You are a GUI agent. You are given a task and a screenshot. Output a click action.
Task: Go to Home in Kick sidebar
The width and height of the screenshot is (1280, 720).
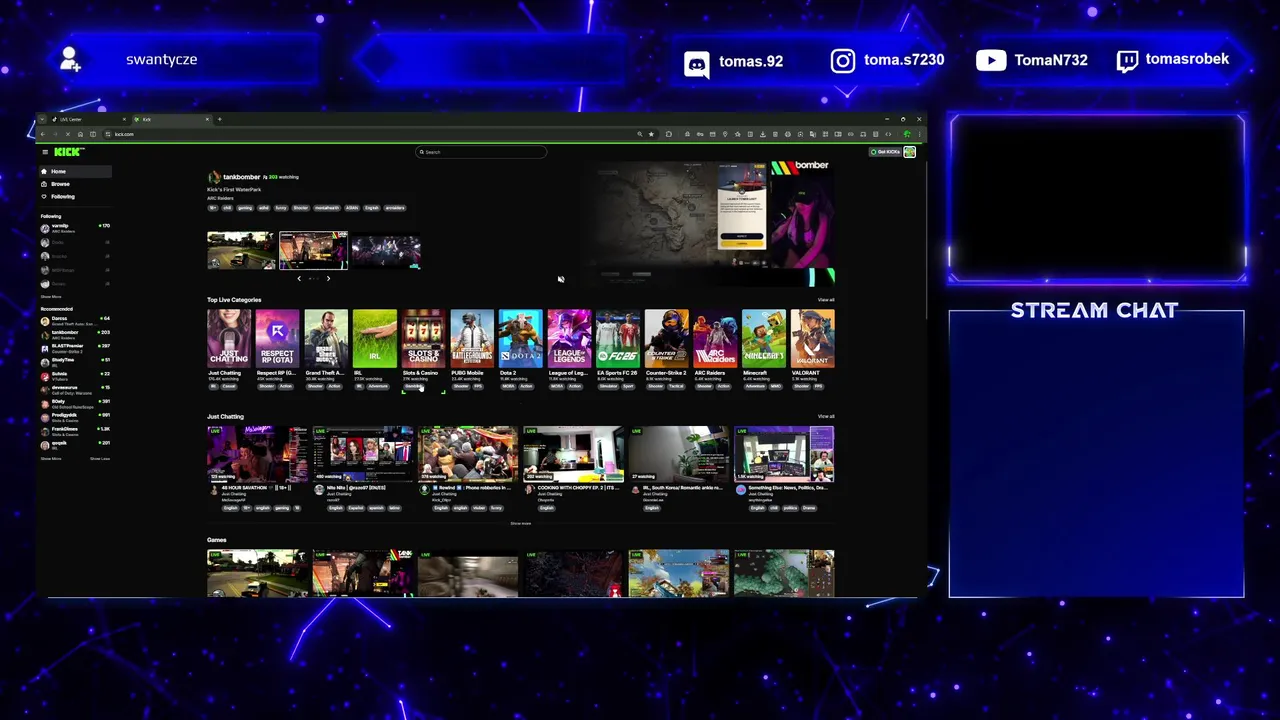[x=75, y=171]
